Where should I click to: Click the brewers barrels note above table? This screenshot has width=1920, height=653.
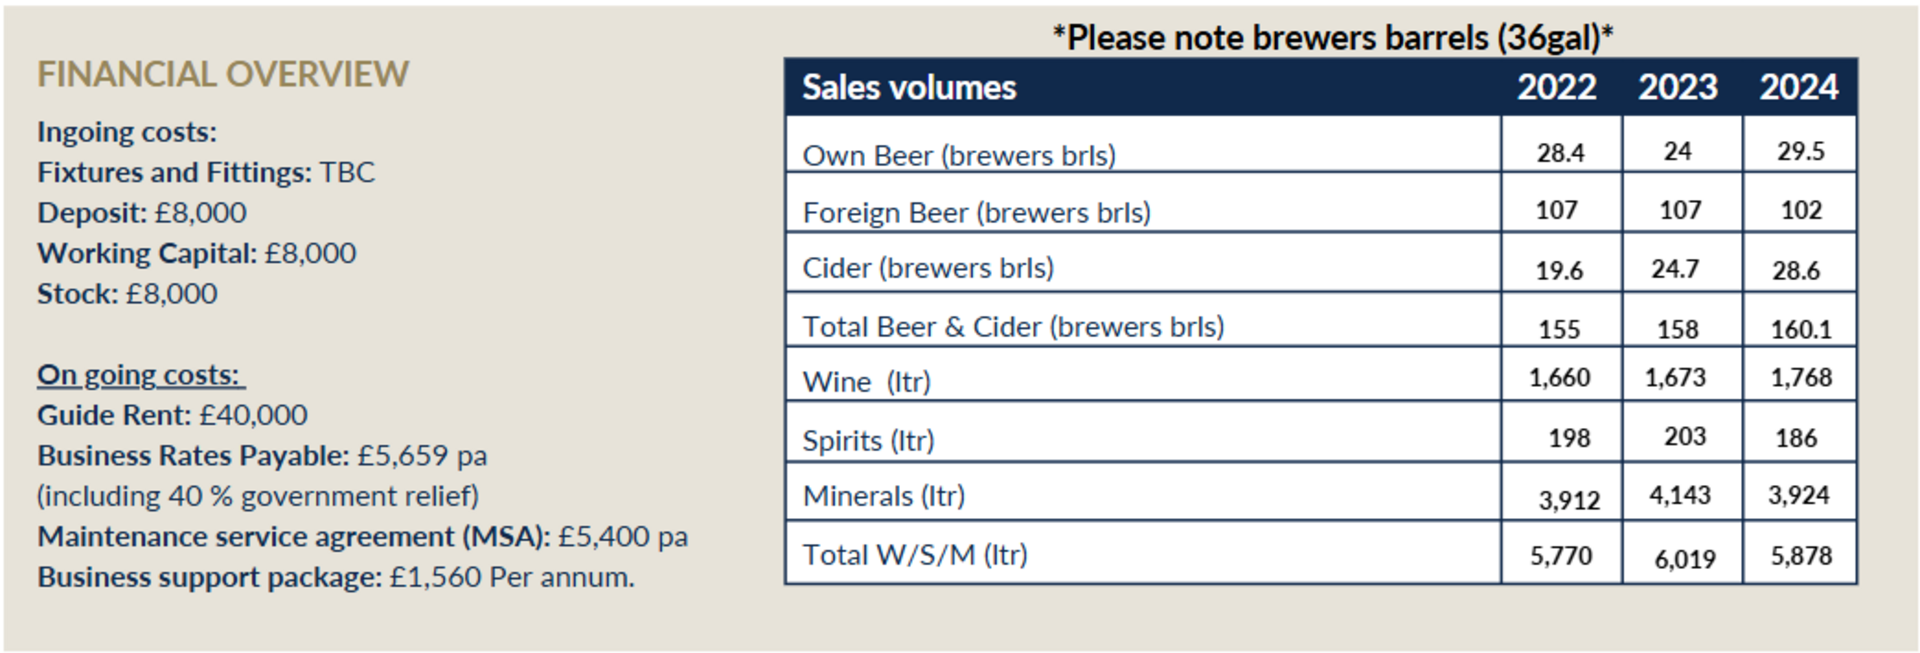pos(1332,38)
